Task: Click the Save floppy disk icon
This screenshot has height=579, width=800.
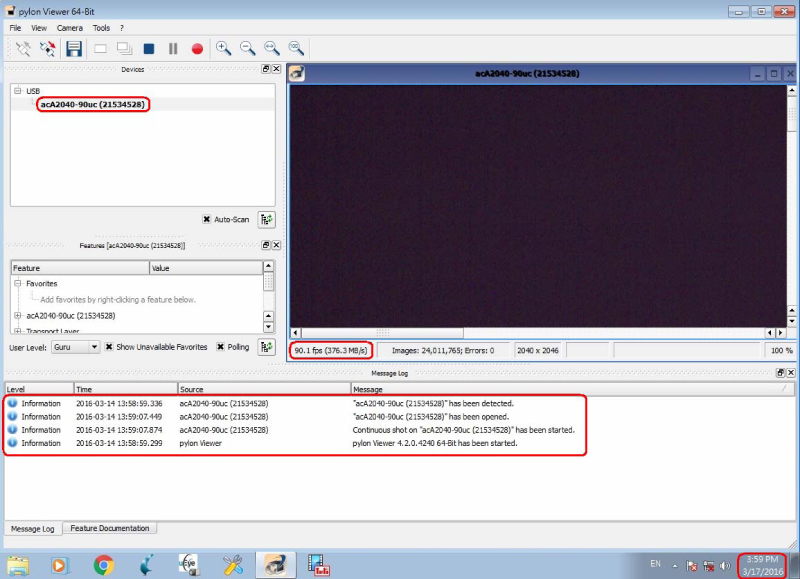Action: point(74,48)
